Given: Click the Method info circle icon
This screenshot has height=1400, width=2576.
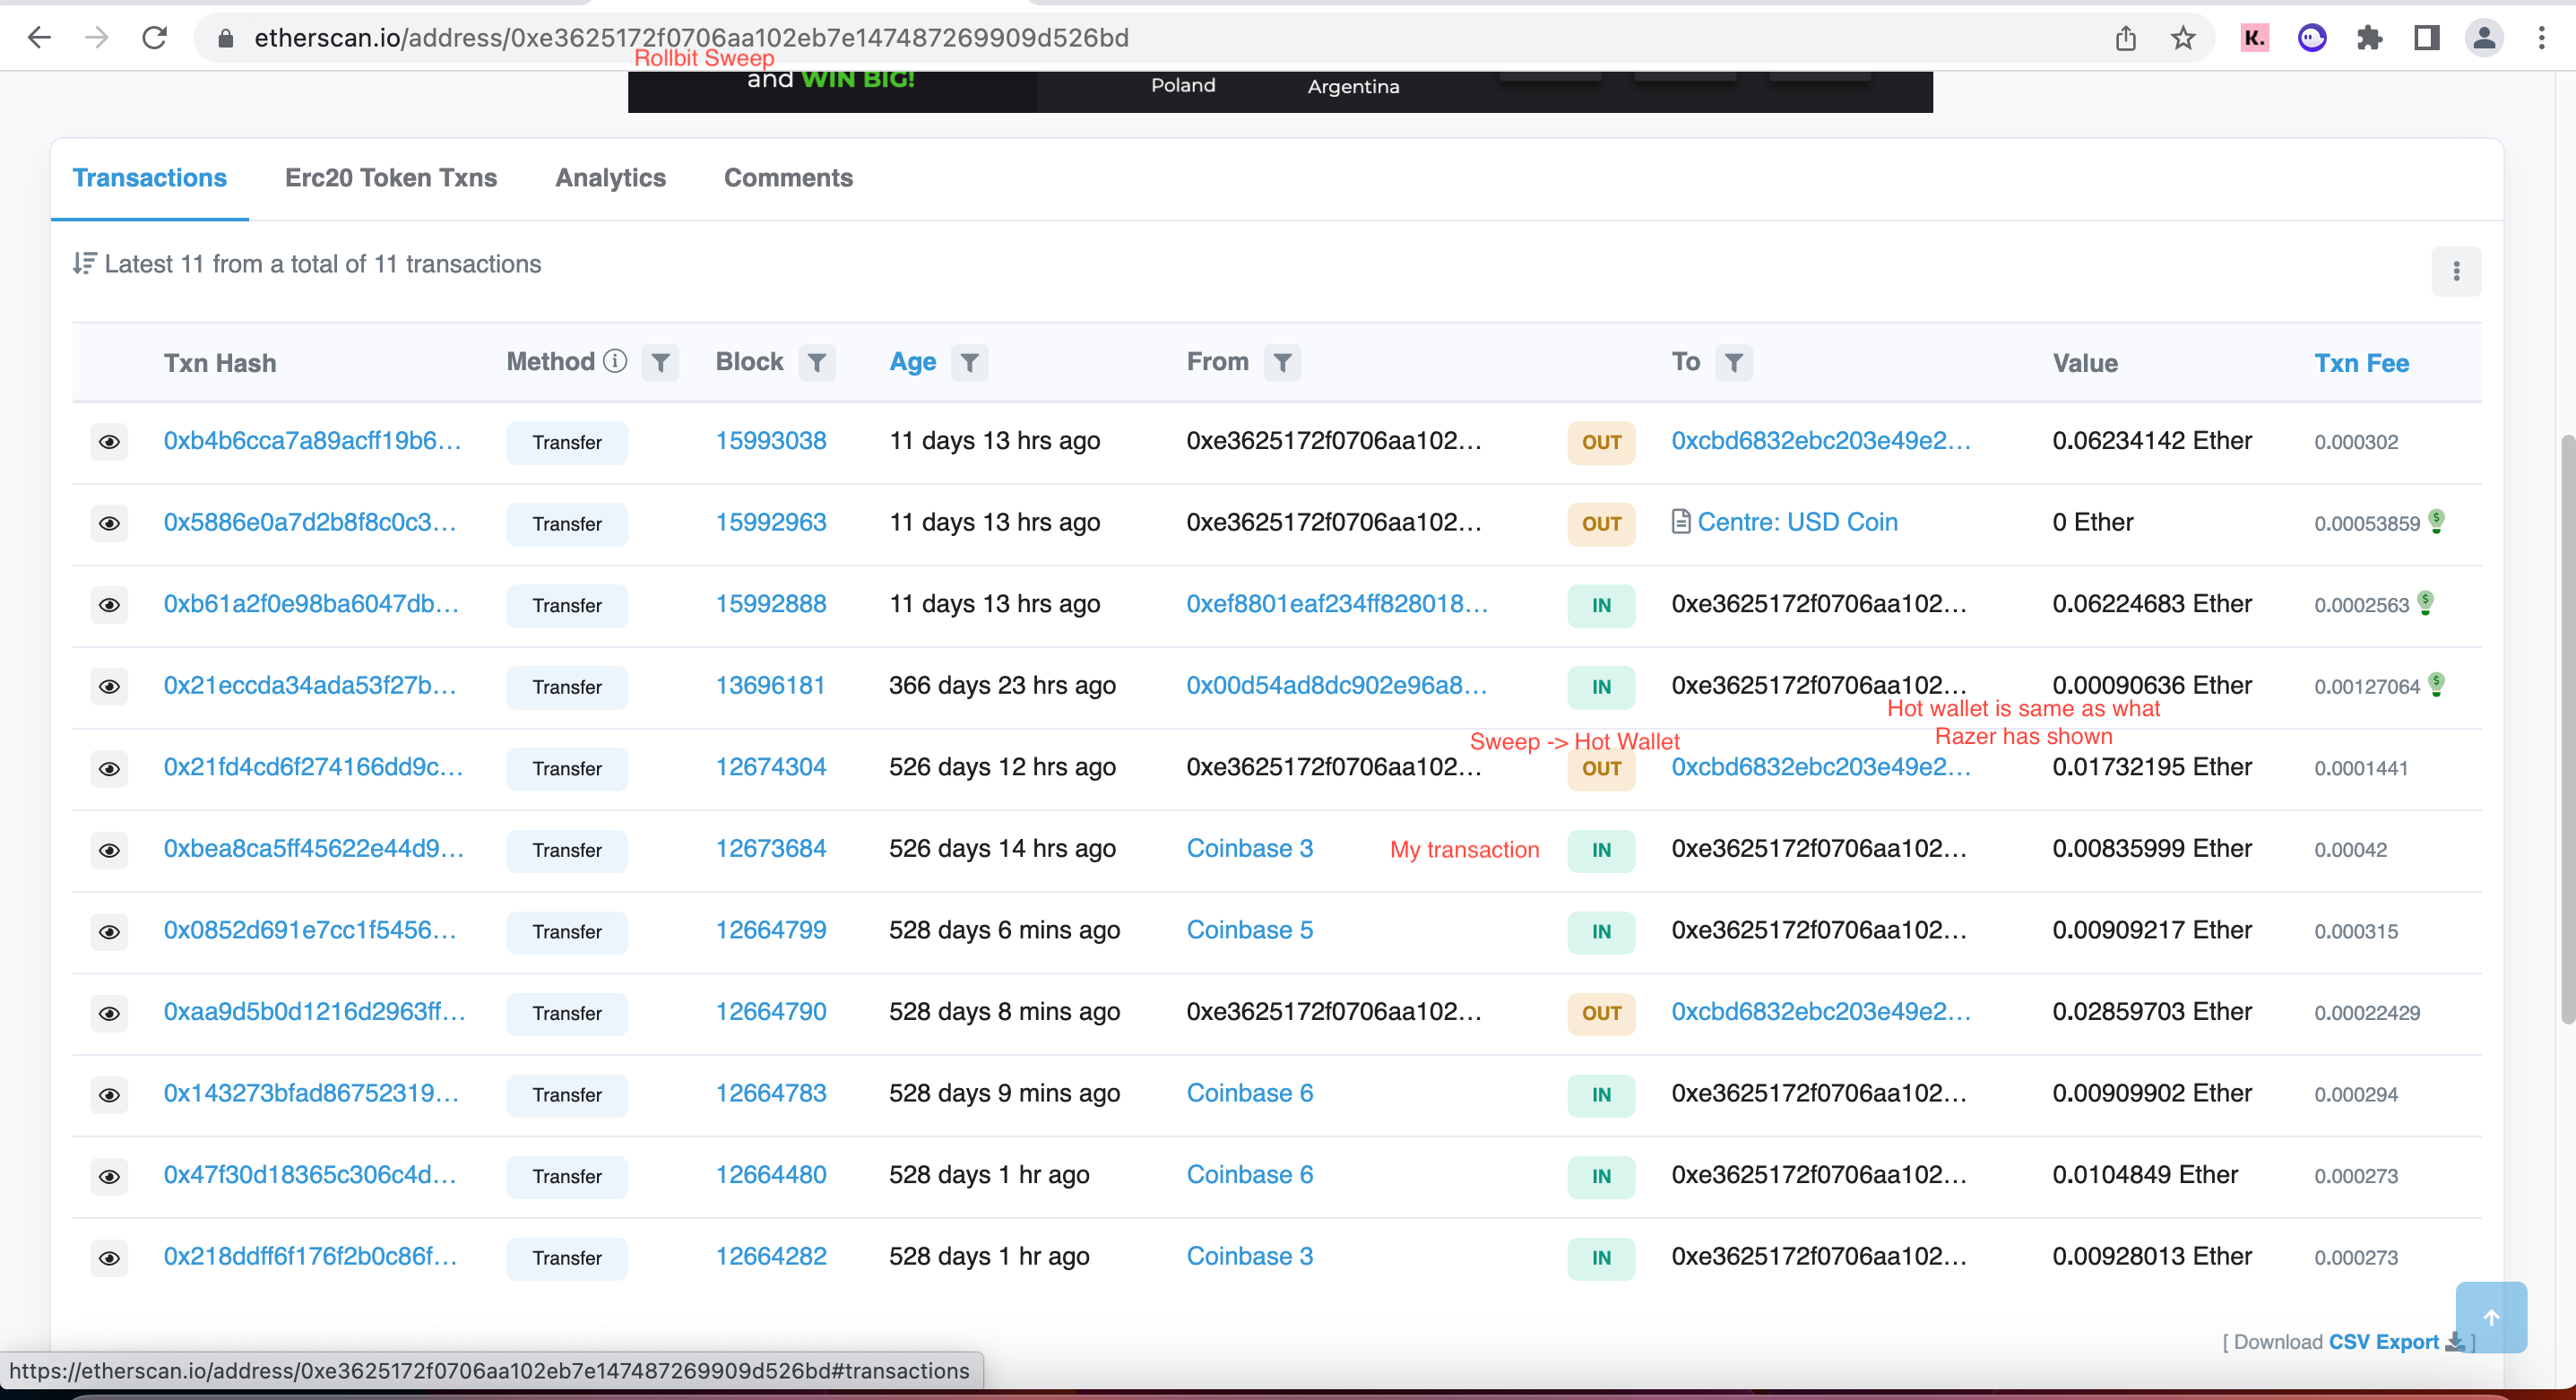Looking at the screenshot, I should tap(615, 361).
